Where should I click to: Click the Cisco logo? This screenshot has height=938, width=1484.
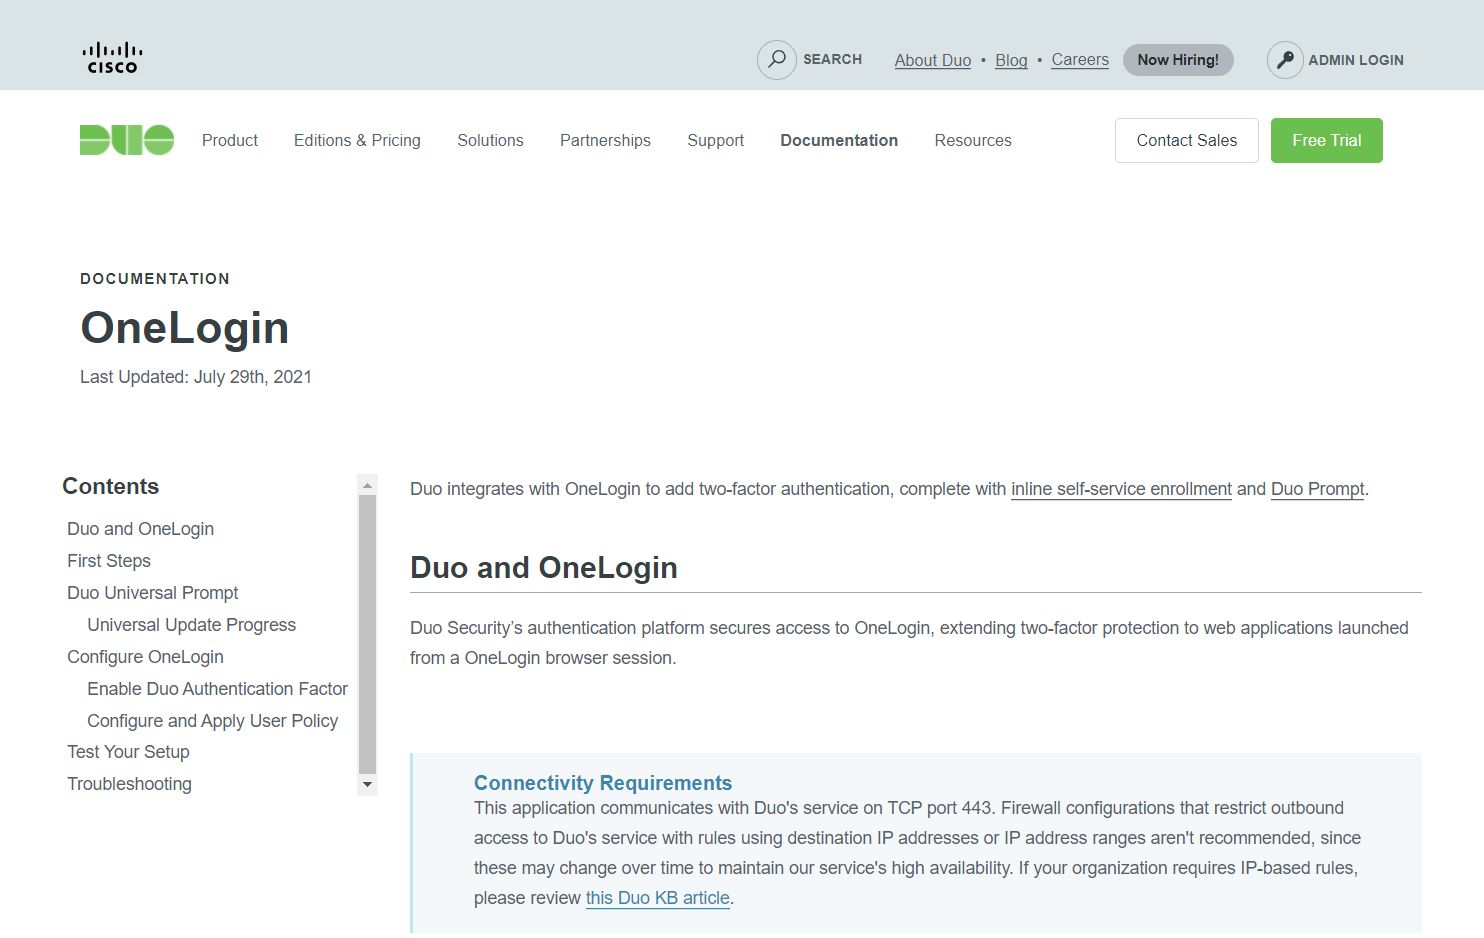coord(112,58)
